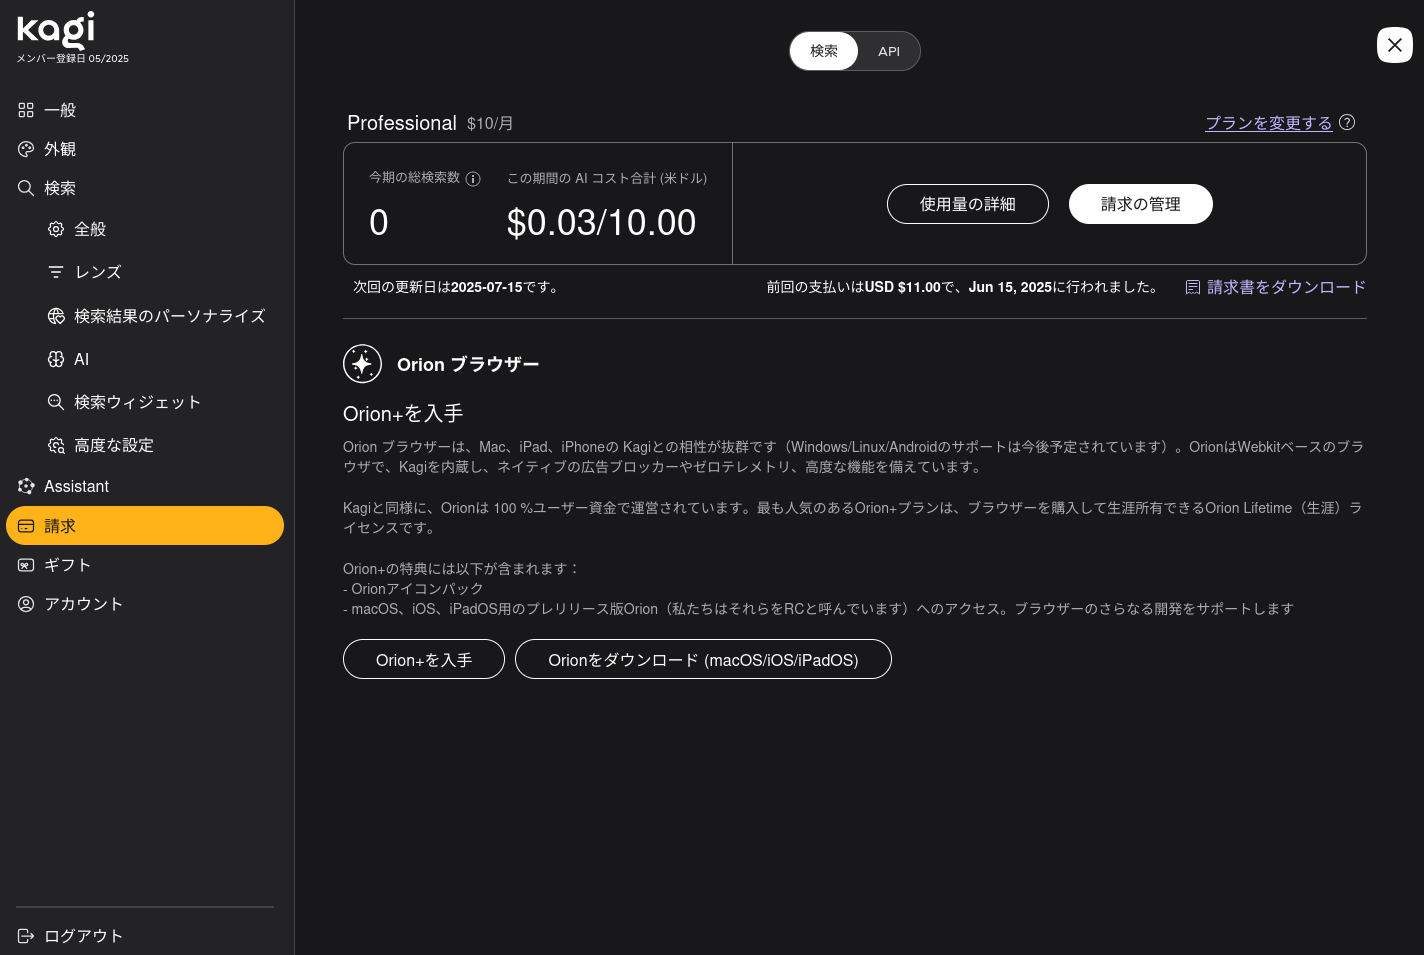Click the icon beside 高度な設定
This screenshot has width=1424, height=955.
pyautogui.click(x=56, y=445)
